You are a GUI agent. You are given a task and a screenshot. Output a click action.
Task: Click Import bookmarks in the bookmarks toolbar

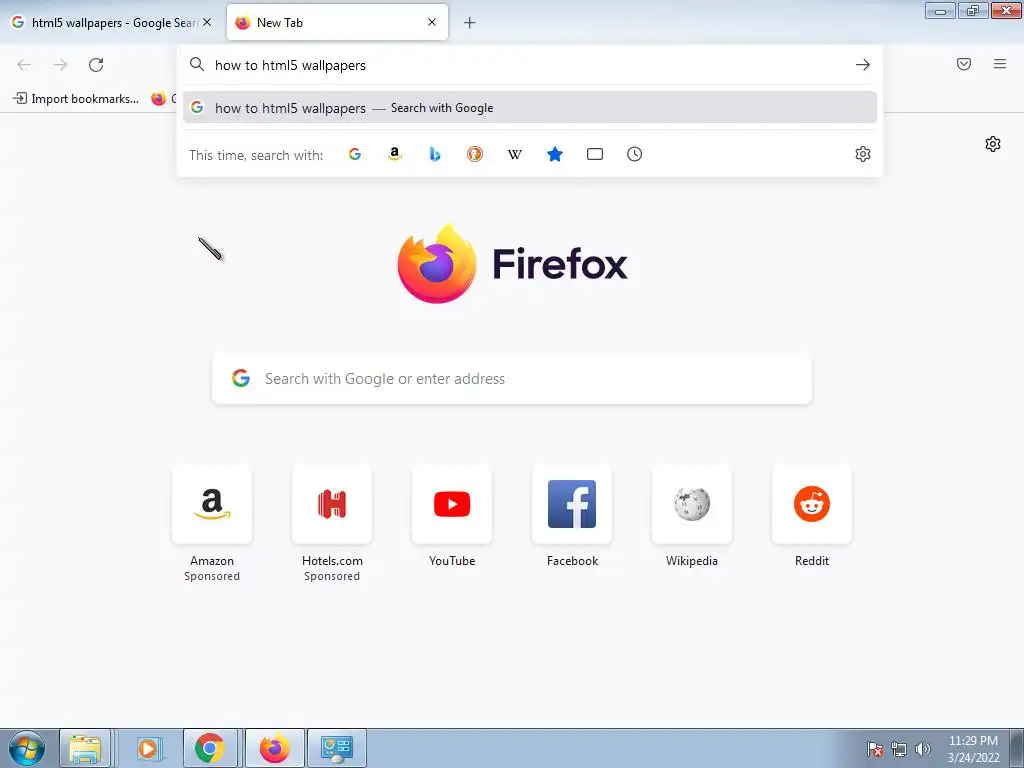76,99
